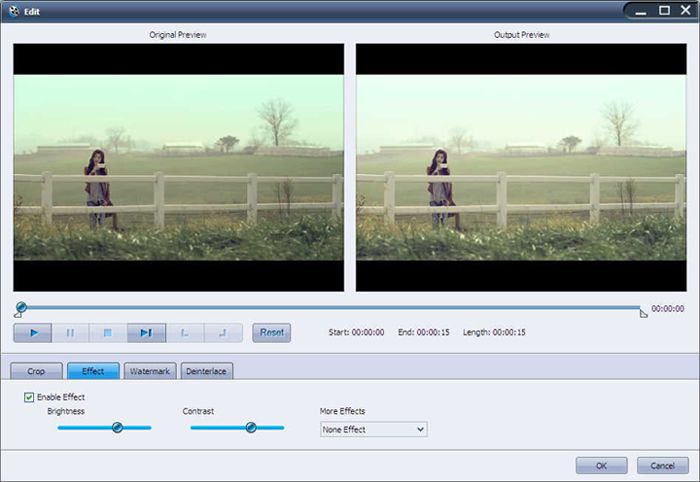Reset the trim settings
The width and height of the screenshot is (700, 482).
click(x=271, y=333)
